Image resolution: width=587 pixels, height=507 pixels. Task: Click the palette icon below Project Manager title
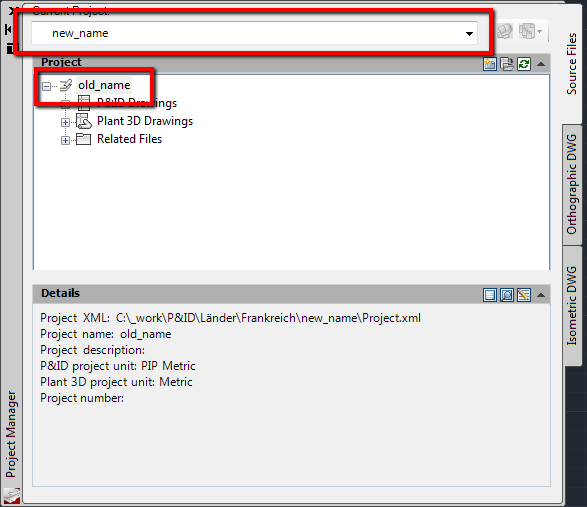[x=12, y=496]
